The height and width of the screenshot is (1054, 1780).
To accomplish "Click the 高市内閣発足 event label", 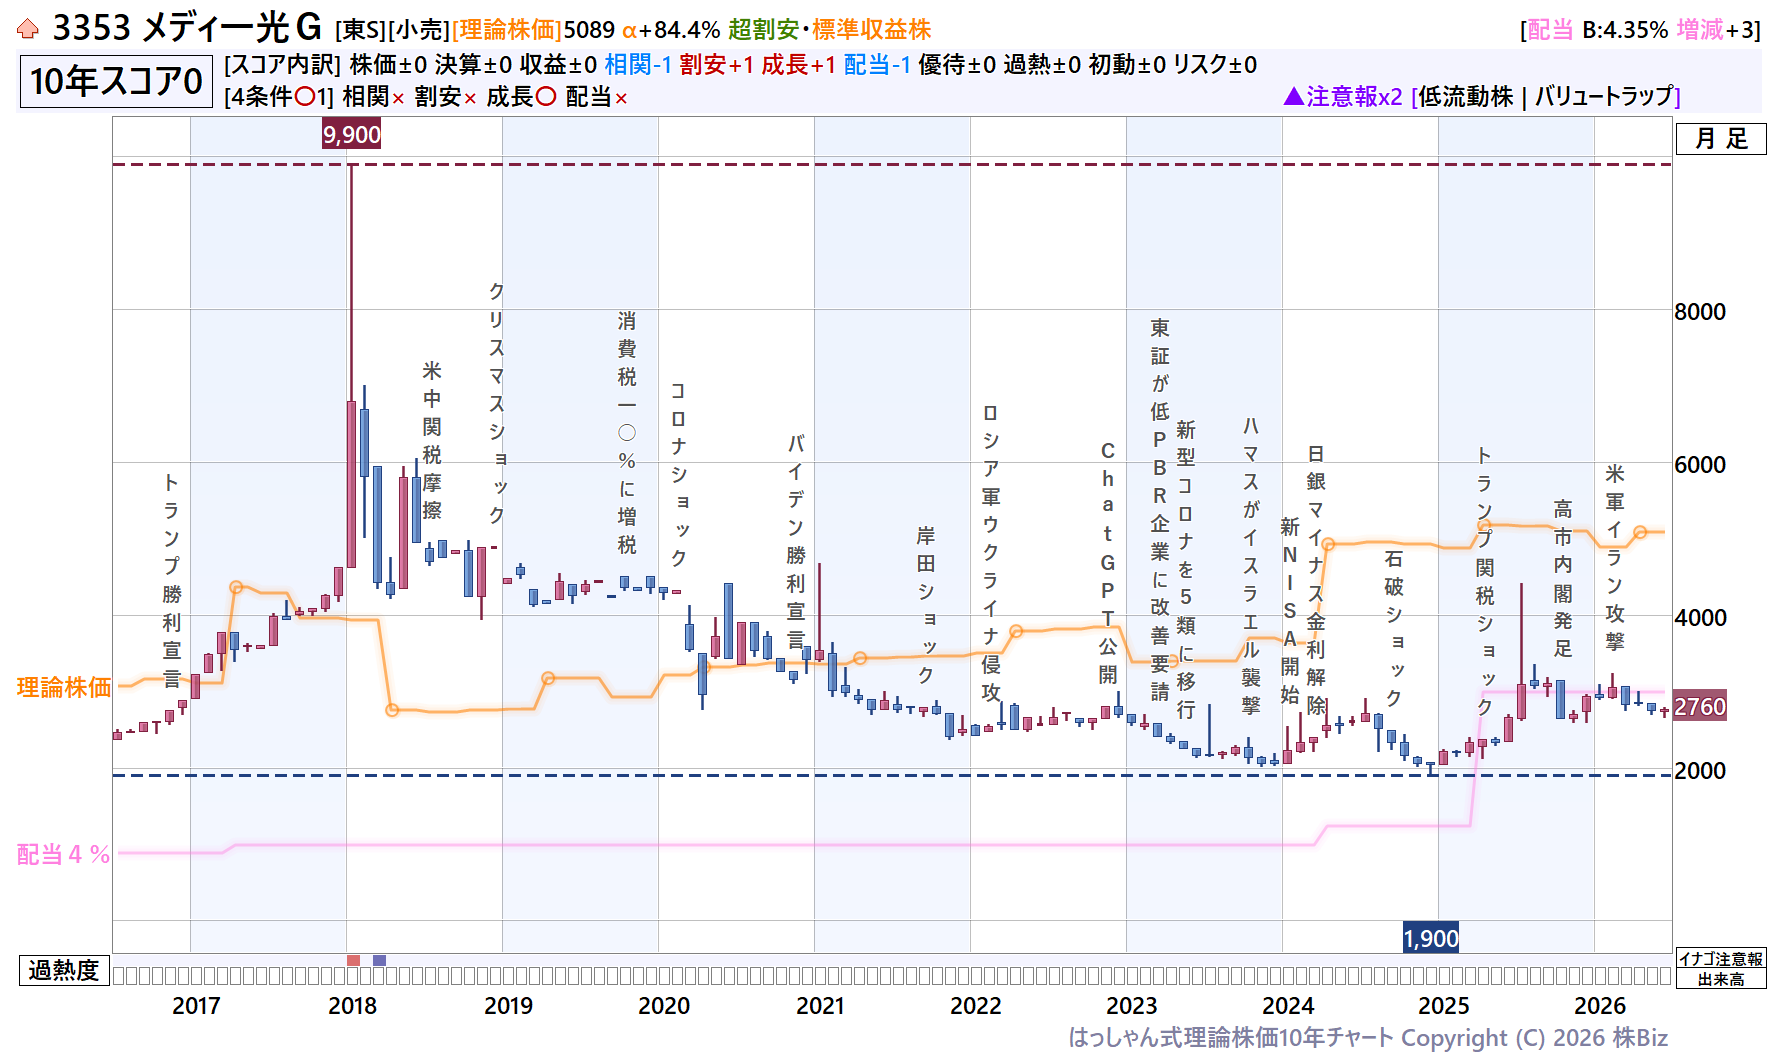I will click(x=1563, y=579).
